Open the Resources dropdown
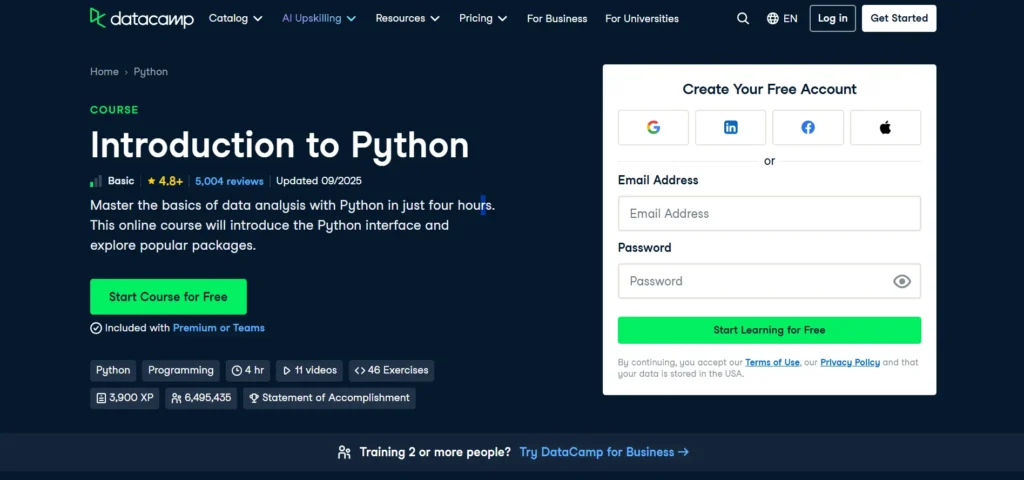 click(x=408, y=18)
